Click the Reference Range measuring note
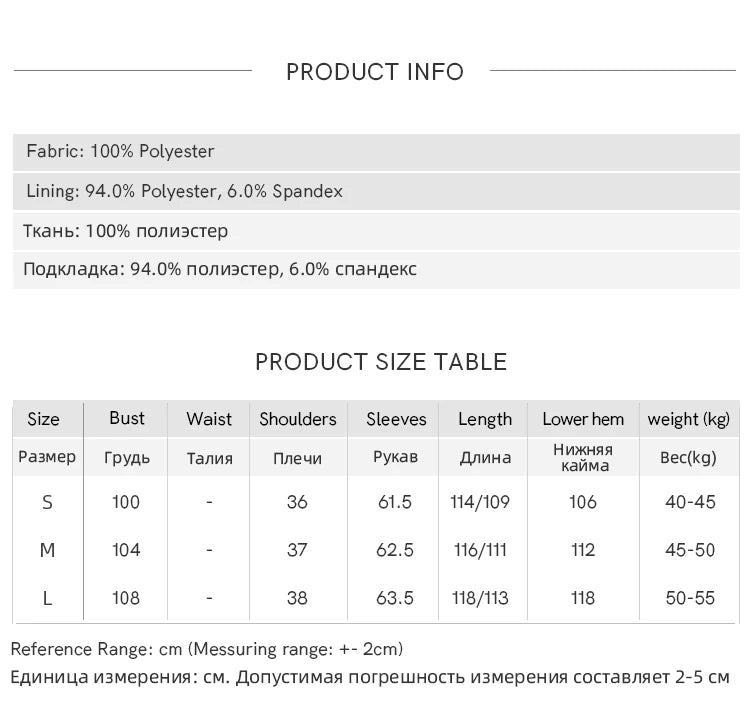Screen dimensions: 750x714 coord(207,649)
